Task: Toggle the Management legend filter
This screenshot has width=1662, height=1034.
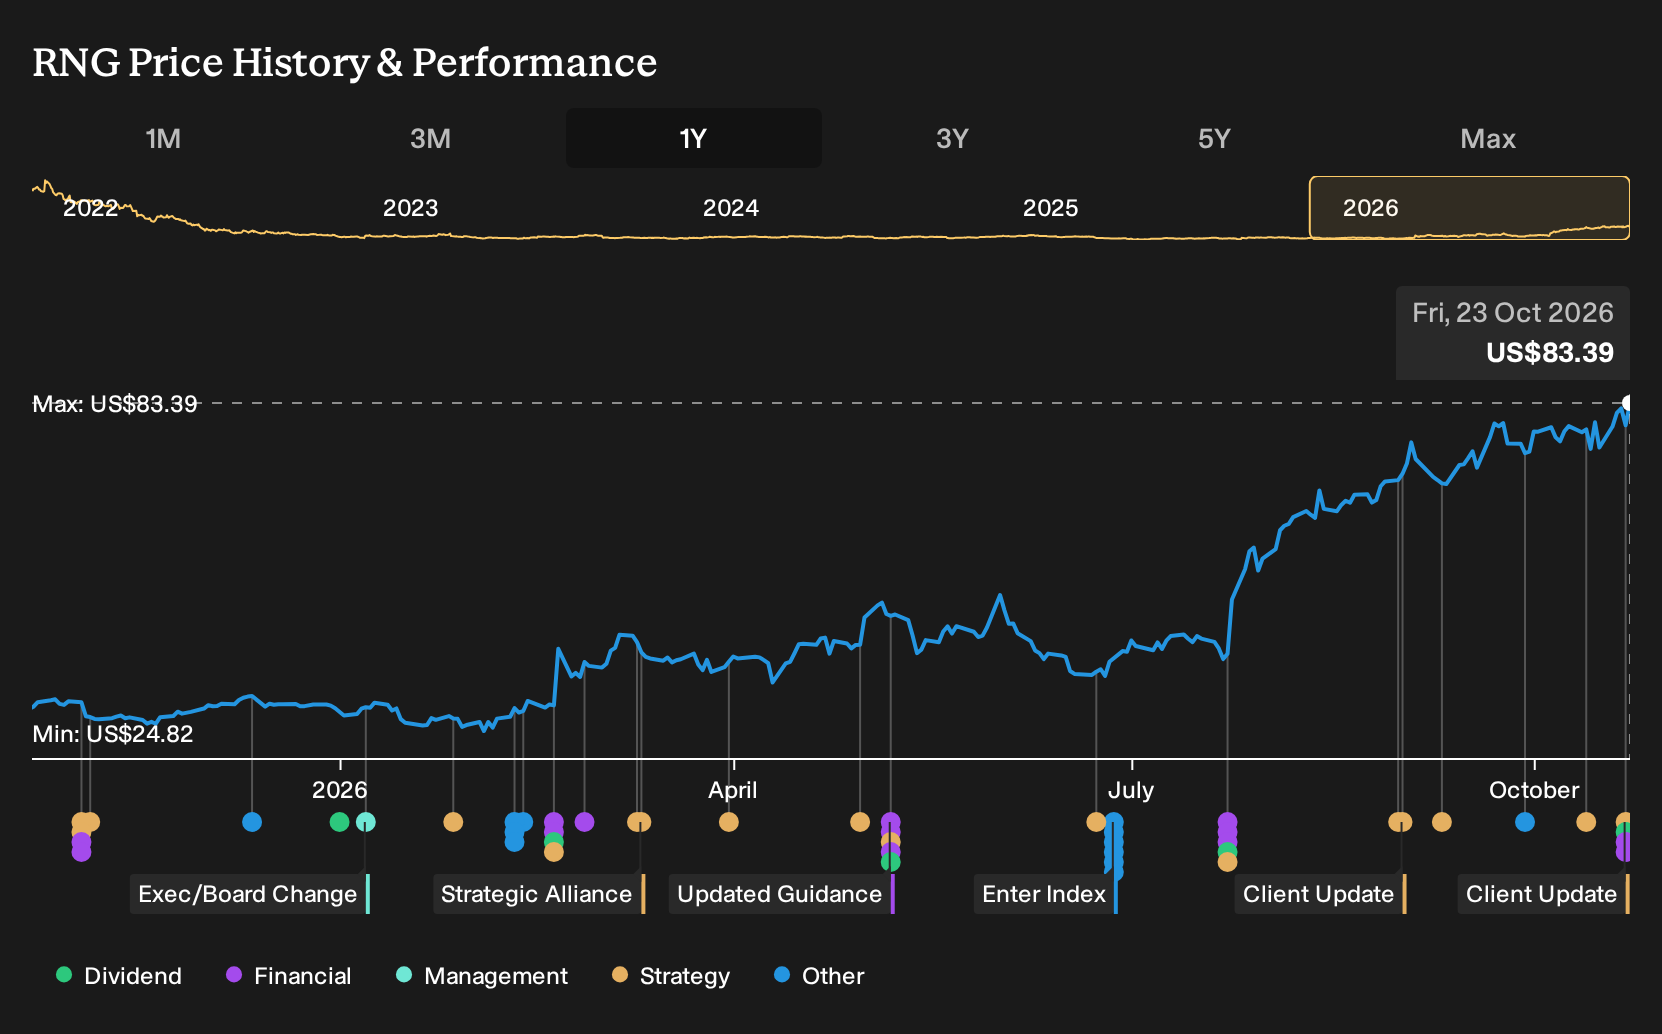Action: pos(482,976)
